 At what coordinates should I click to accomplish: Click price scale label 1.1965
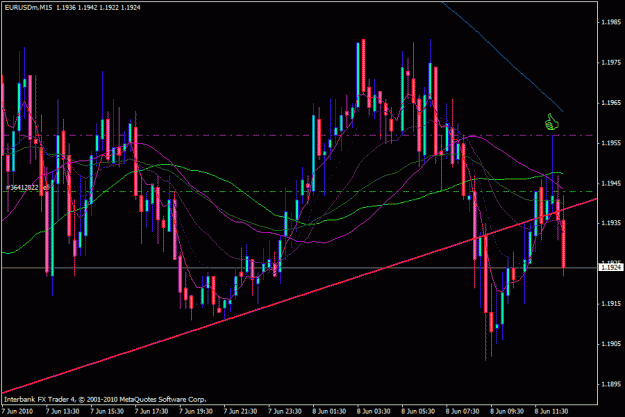click(611, 103)
